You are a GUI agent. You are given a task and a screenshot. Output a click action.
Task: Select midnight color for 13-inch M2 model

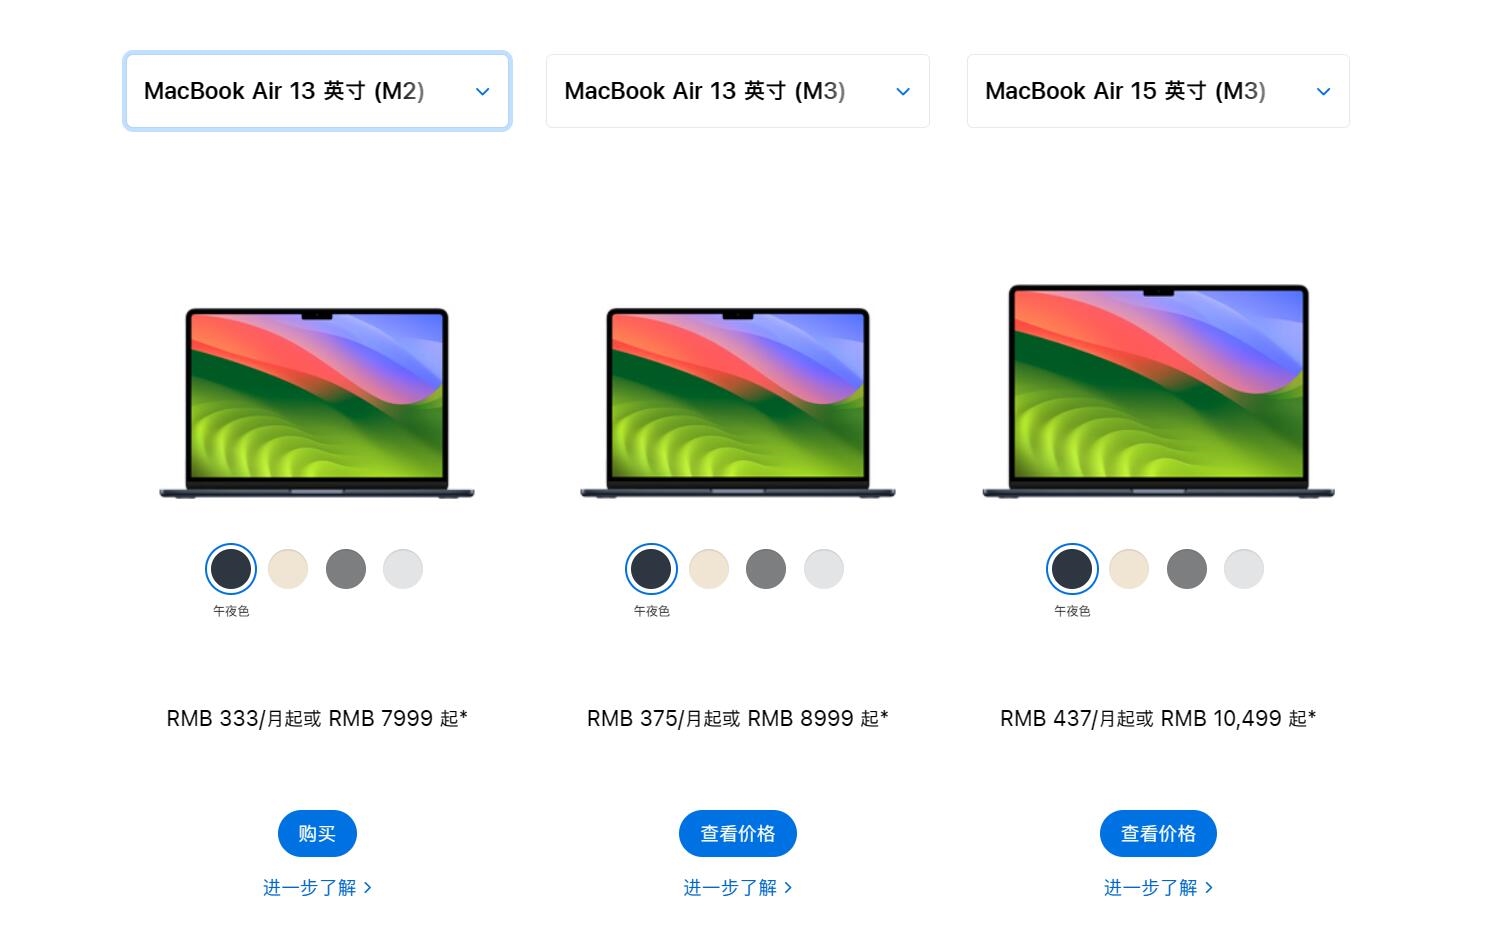pyautogui.click(x=231, y=569)
